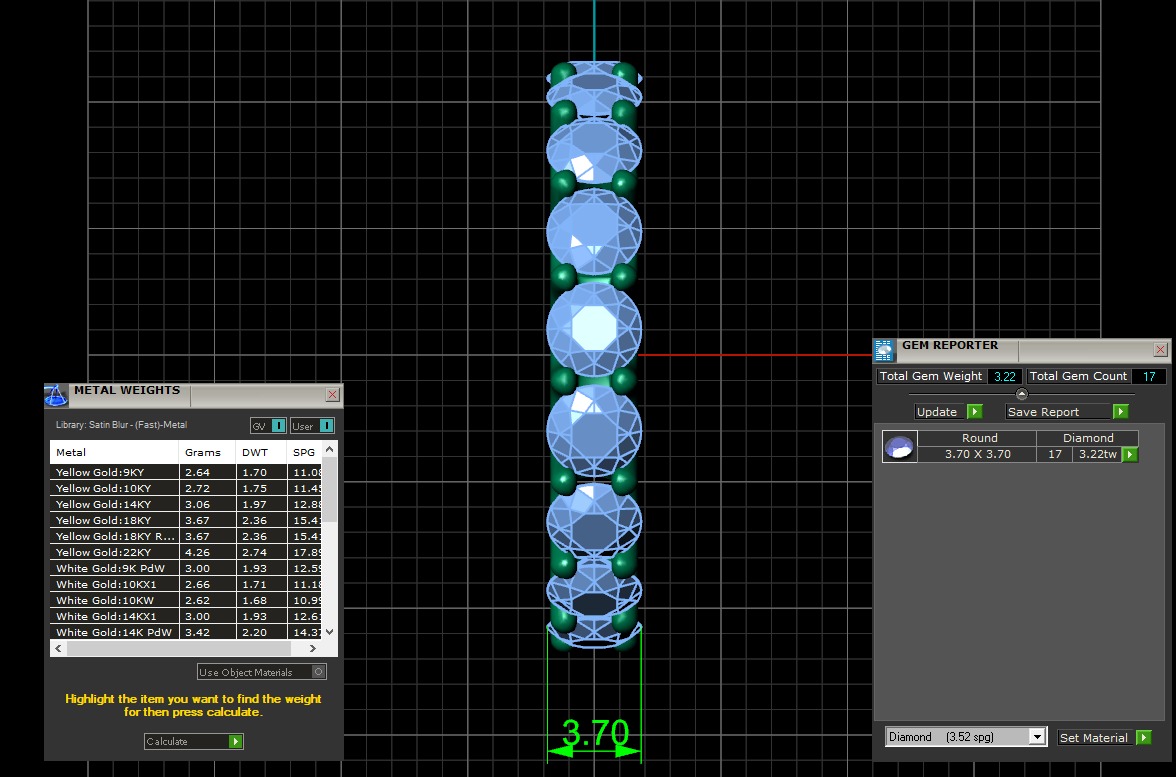1176x777 pixels.
Task: Select the White Gold:14K PdW row
Action: coord(186,632)
